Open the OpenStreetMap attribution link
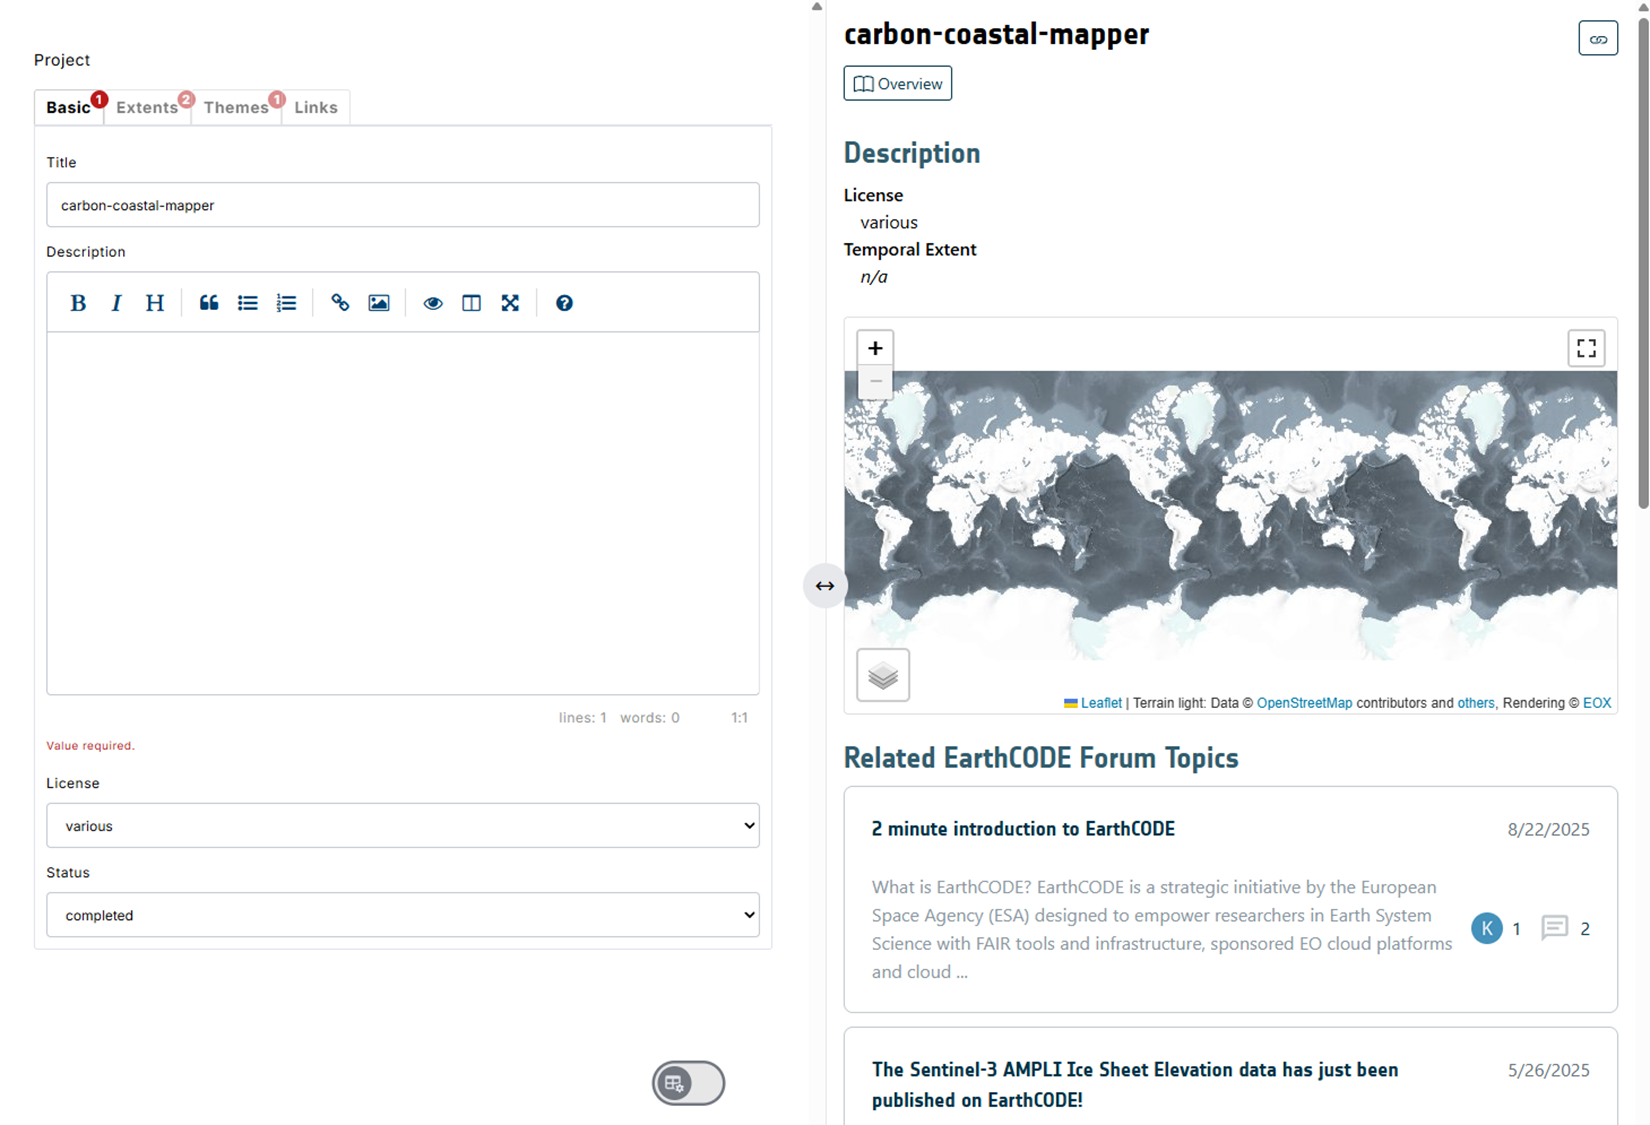 pos(1304,702)
